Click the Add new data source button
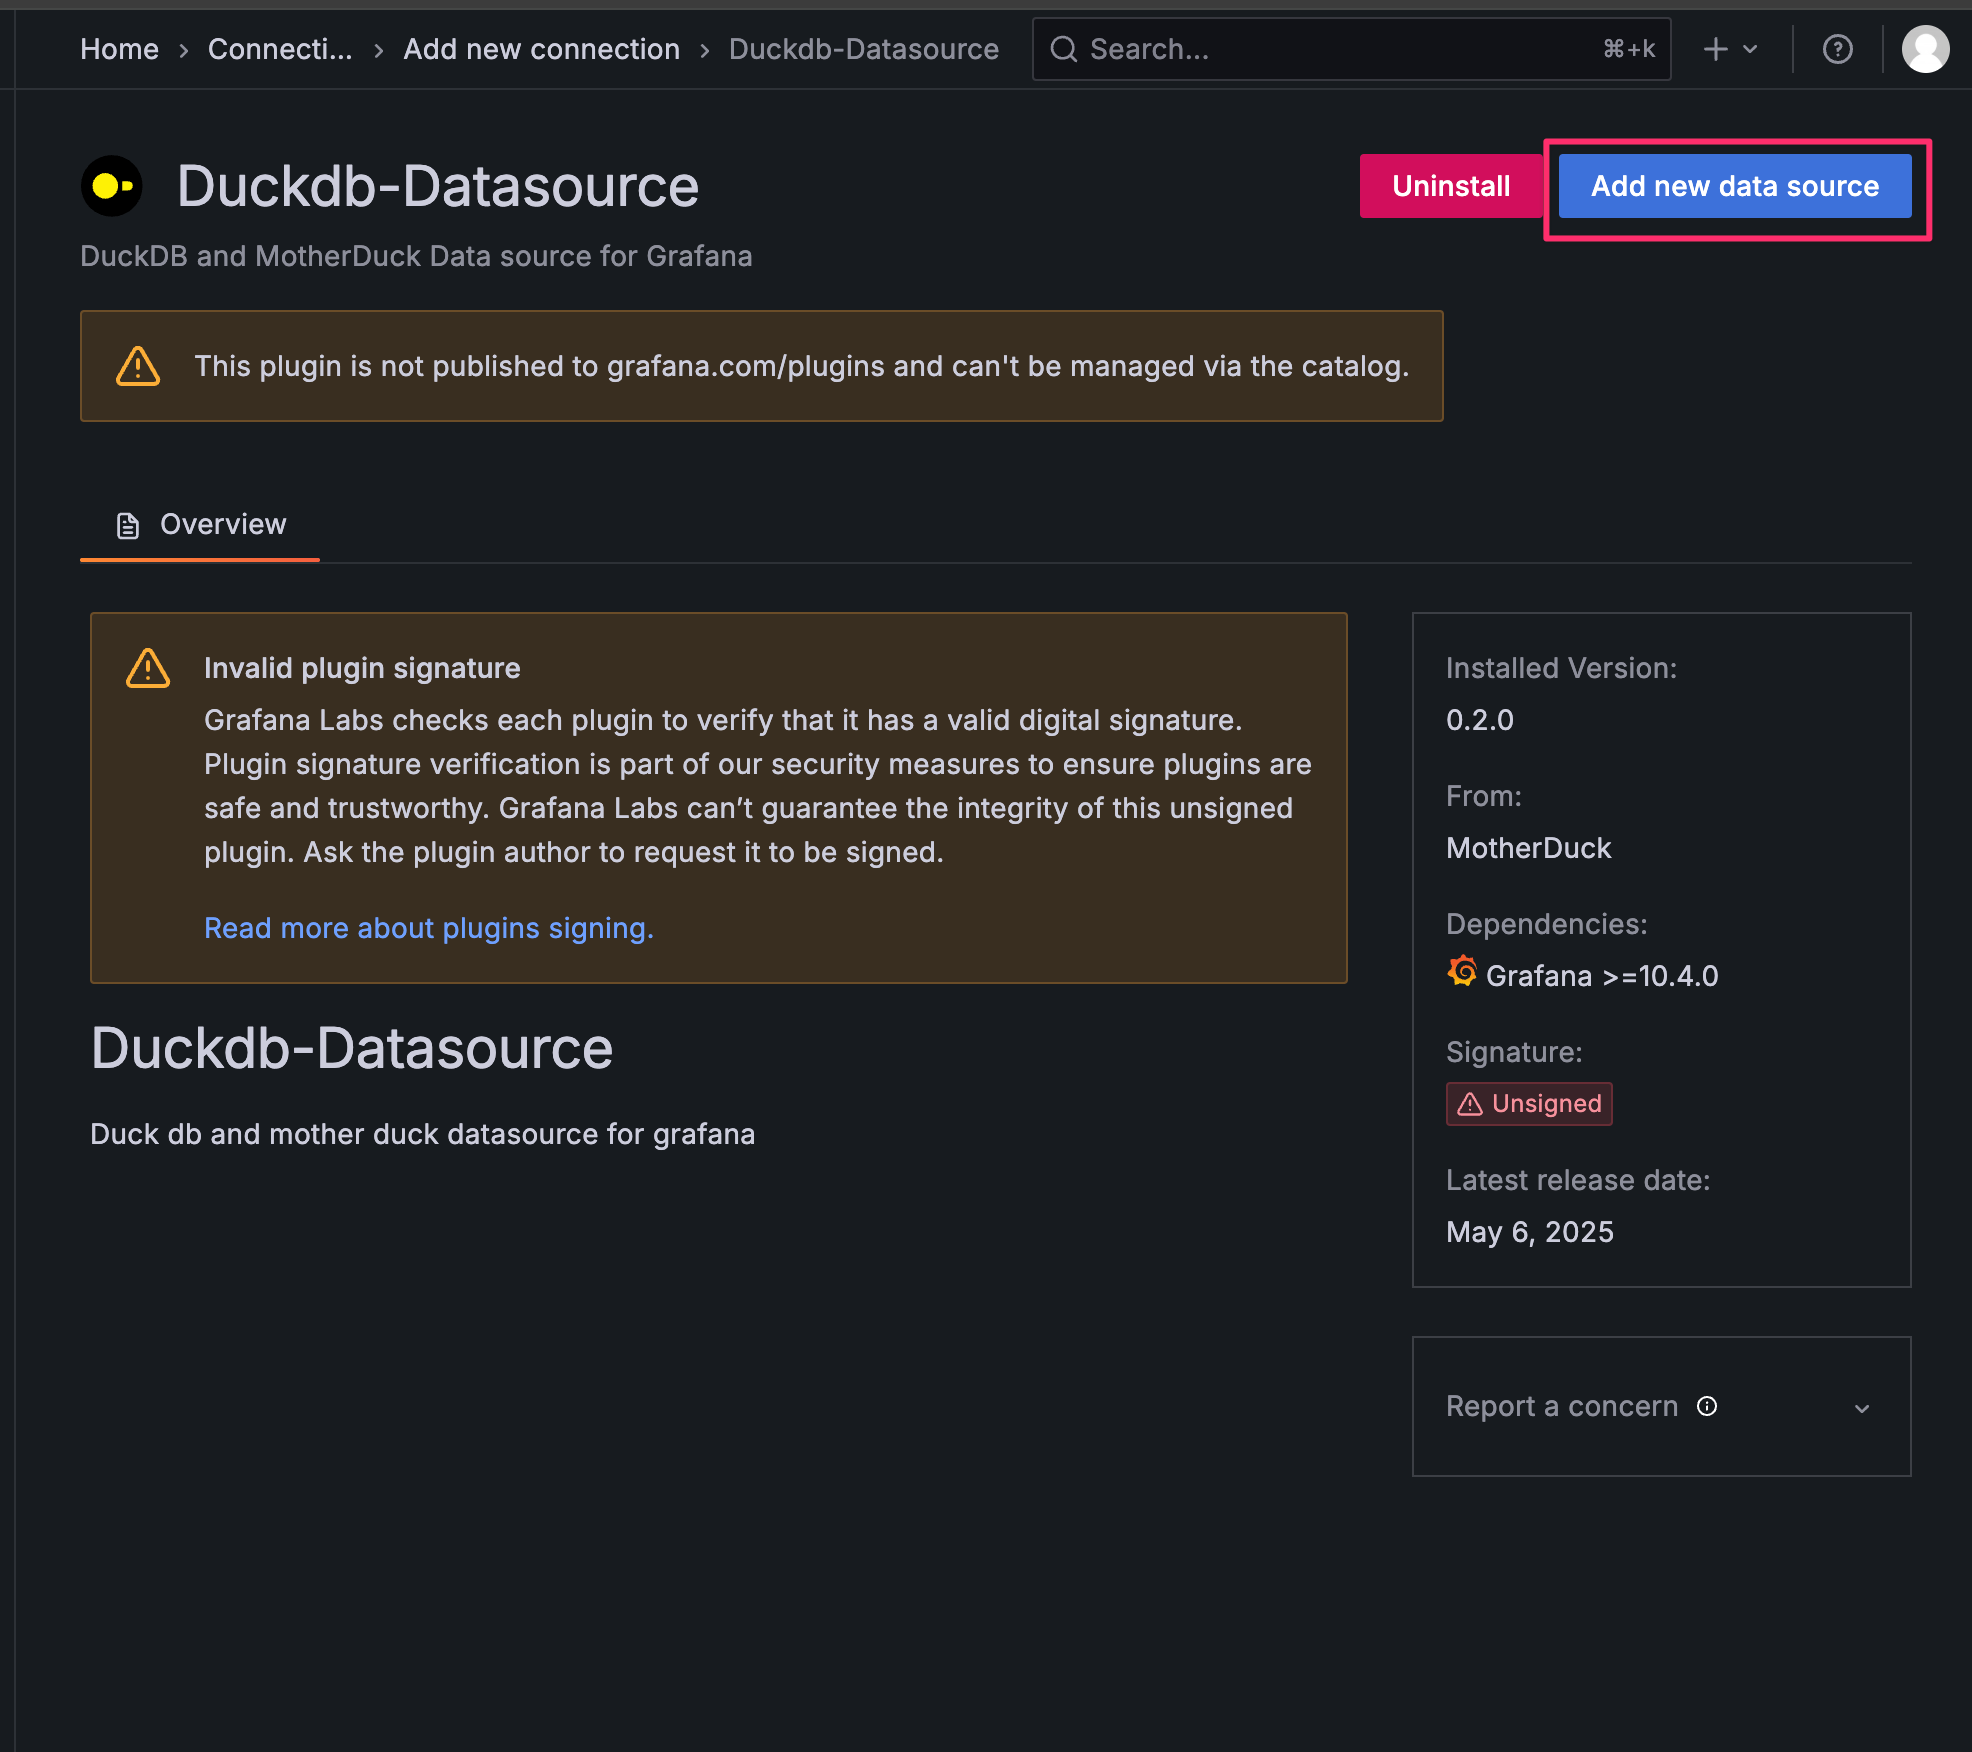 click(x=1735, y=186)
